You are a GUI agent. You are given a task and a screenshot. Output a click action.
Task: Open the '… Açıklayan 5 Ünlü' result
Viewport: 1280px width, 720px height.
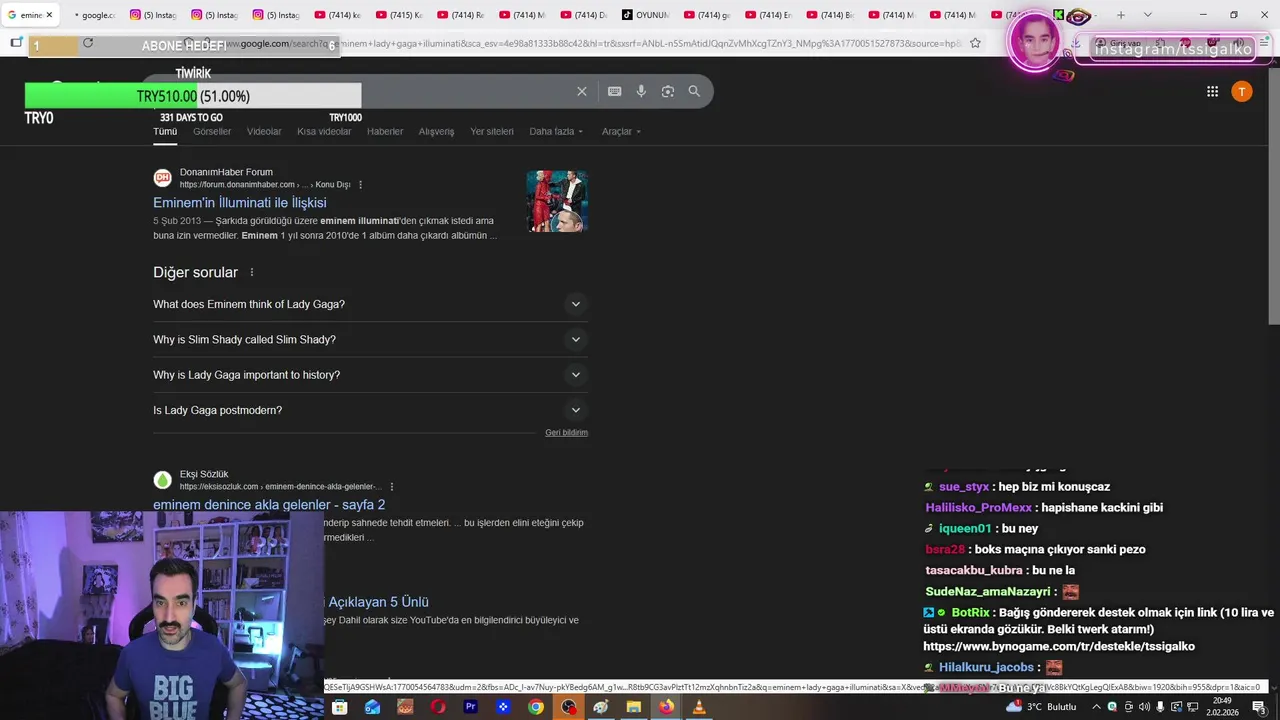tap(378, 602)
